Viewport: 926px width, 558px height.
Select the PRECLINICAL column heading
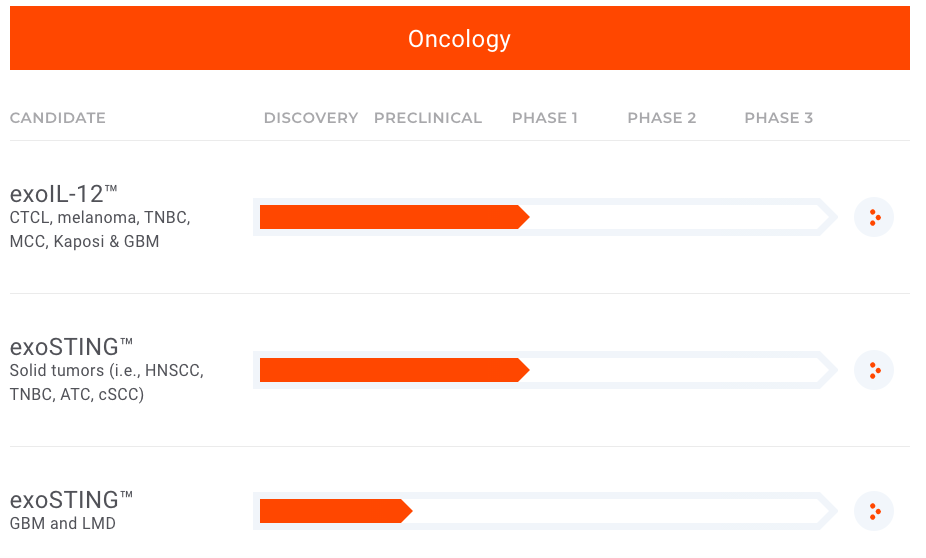(428, 118)
